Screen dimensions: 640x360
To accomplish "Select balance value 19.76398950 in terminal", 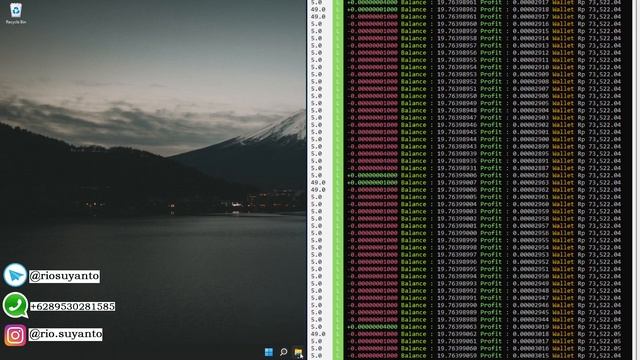I will (456, 96).
